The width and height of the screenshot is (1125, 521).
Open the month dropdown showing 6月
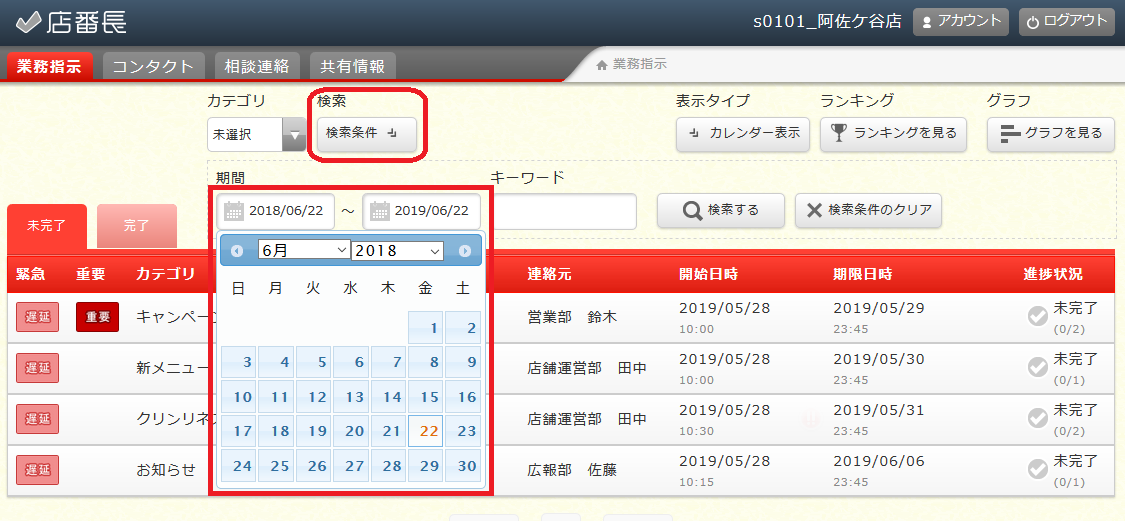tap(303, 250)
